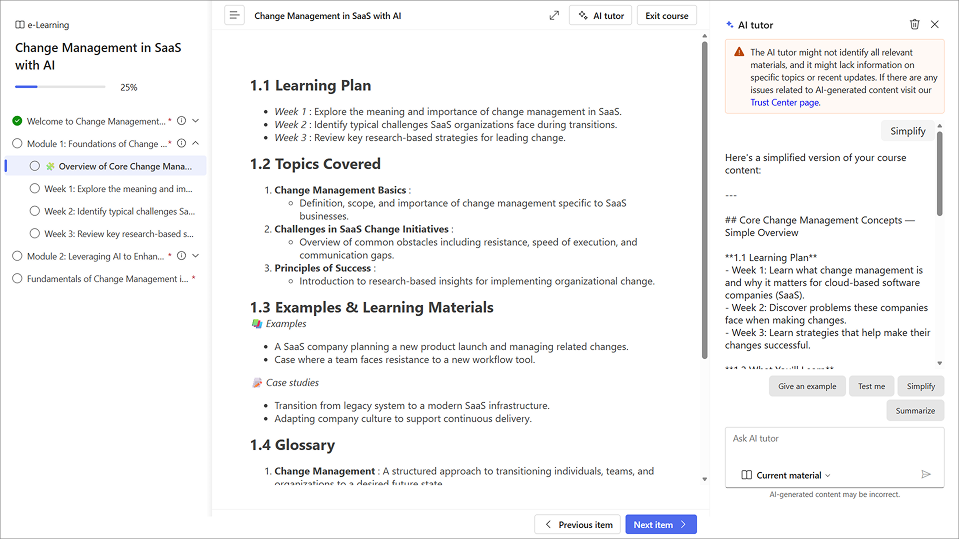Mark Week 3 lesson completion circle
The width and height of the screenshot is (959, 539).
34,234
